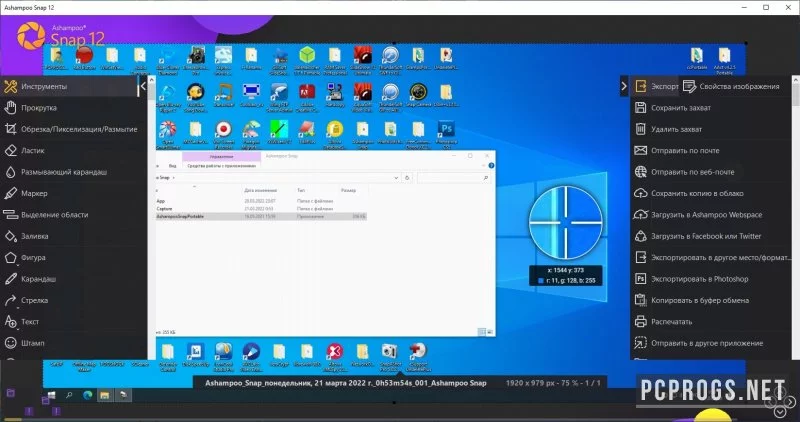Screen dimensions: 800x422
Task: Click the round right-arrow next capture button
Action: coord(789,401)
